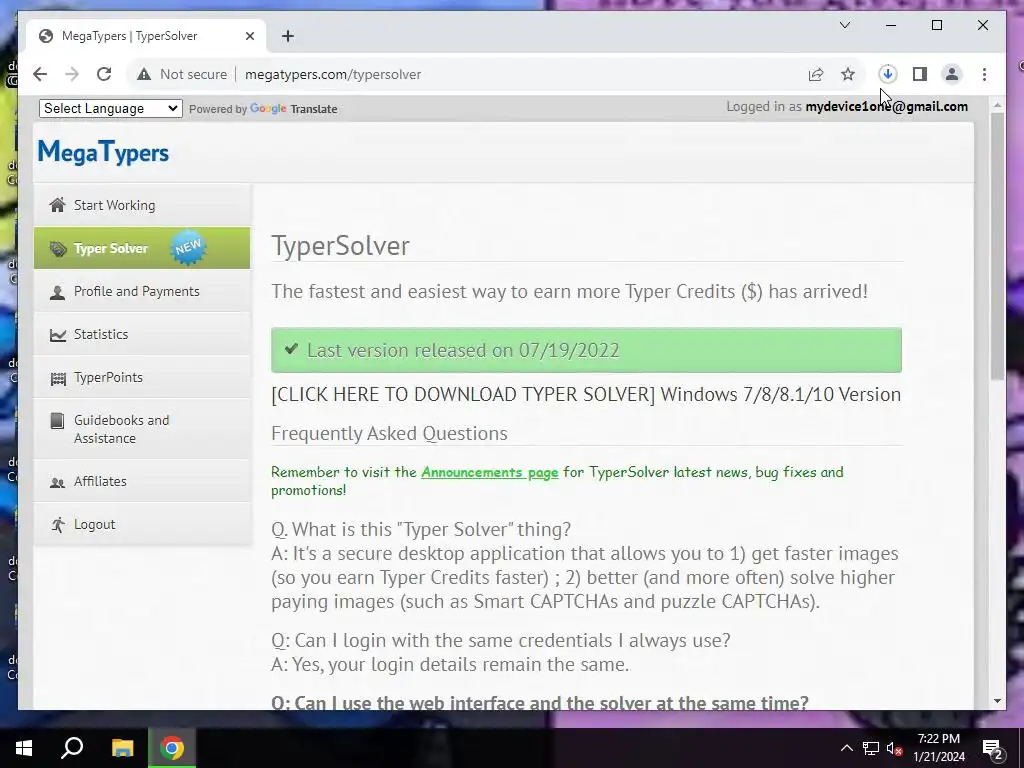Open the Affiliates page
The height and width of the screenshot is (768, 1024).
(x=142, y=481)
